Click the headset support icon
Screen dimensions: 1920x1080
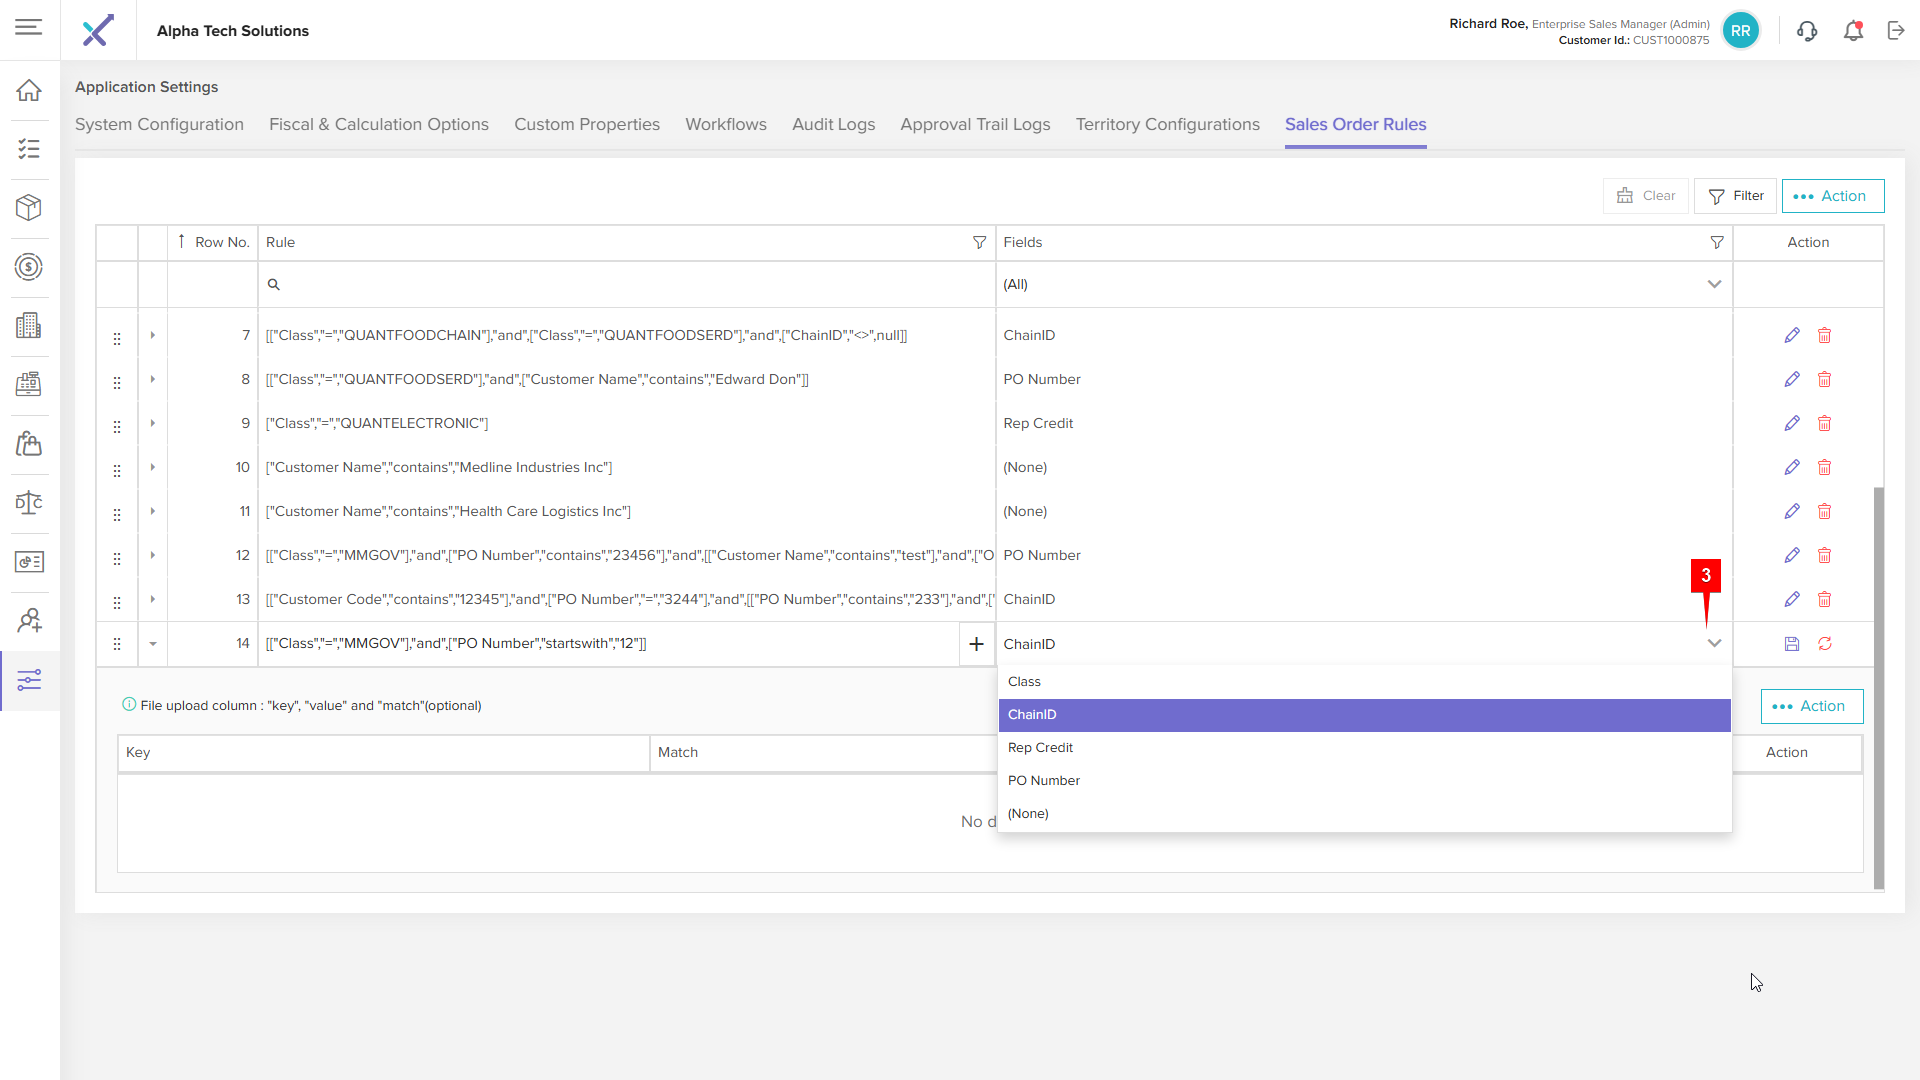pyautogui.click(x=1807, y=31)
